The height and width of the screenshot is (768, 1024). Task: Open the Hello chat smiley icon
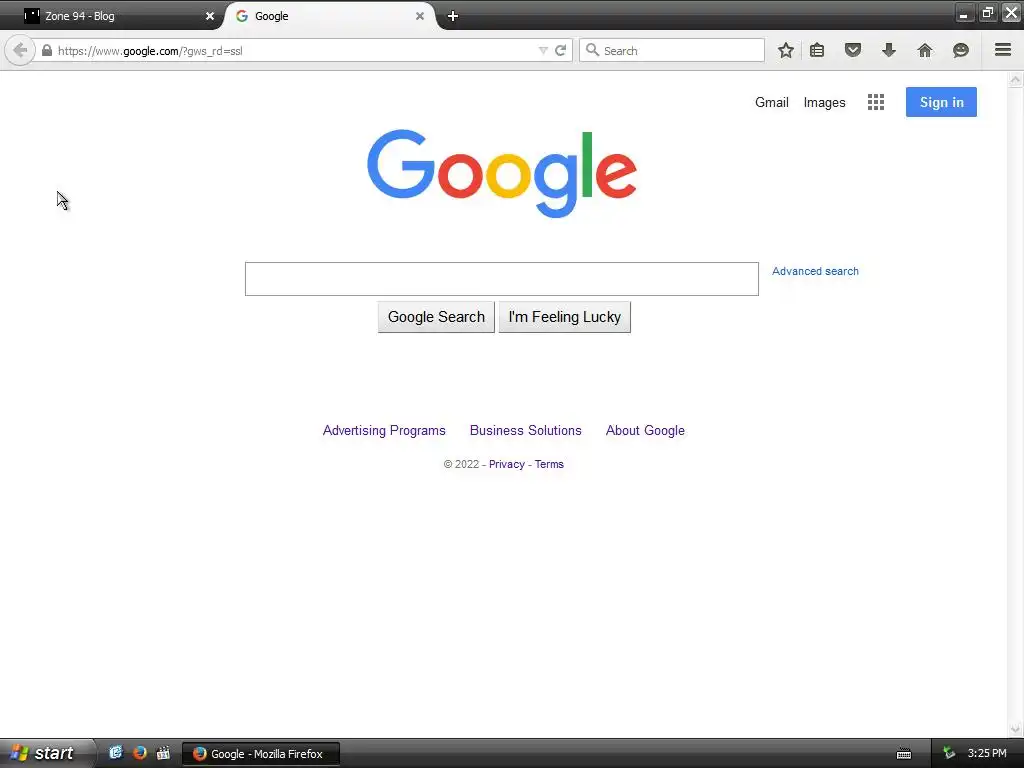(x=961, y=50)
